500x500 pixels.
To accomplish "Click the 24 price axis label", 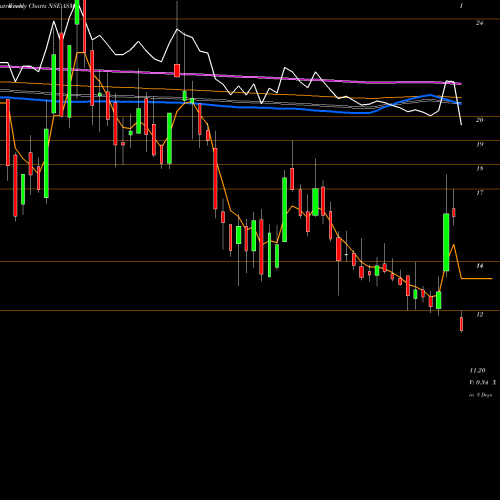I will (x=479, y=23).
